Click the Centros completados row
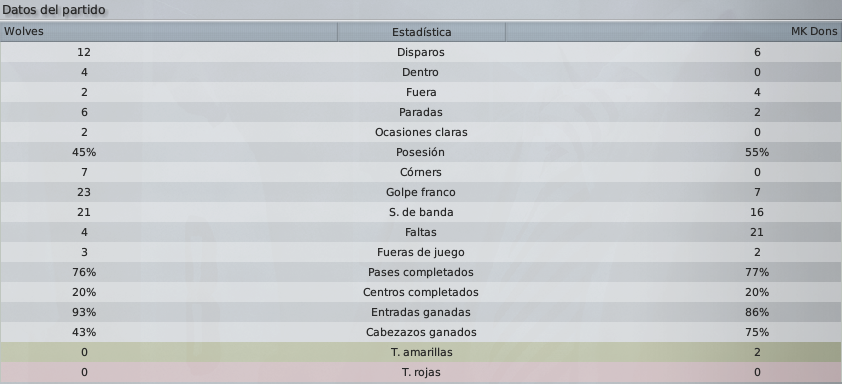 (421, 292)
